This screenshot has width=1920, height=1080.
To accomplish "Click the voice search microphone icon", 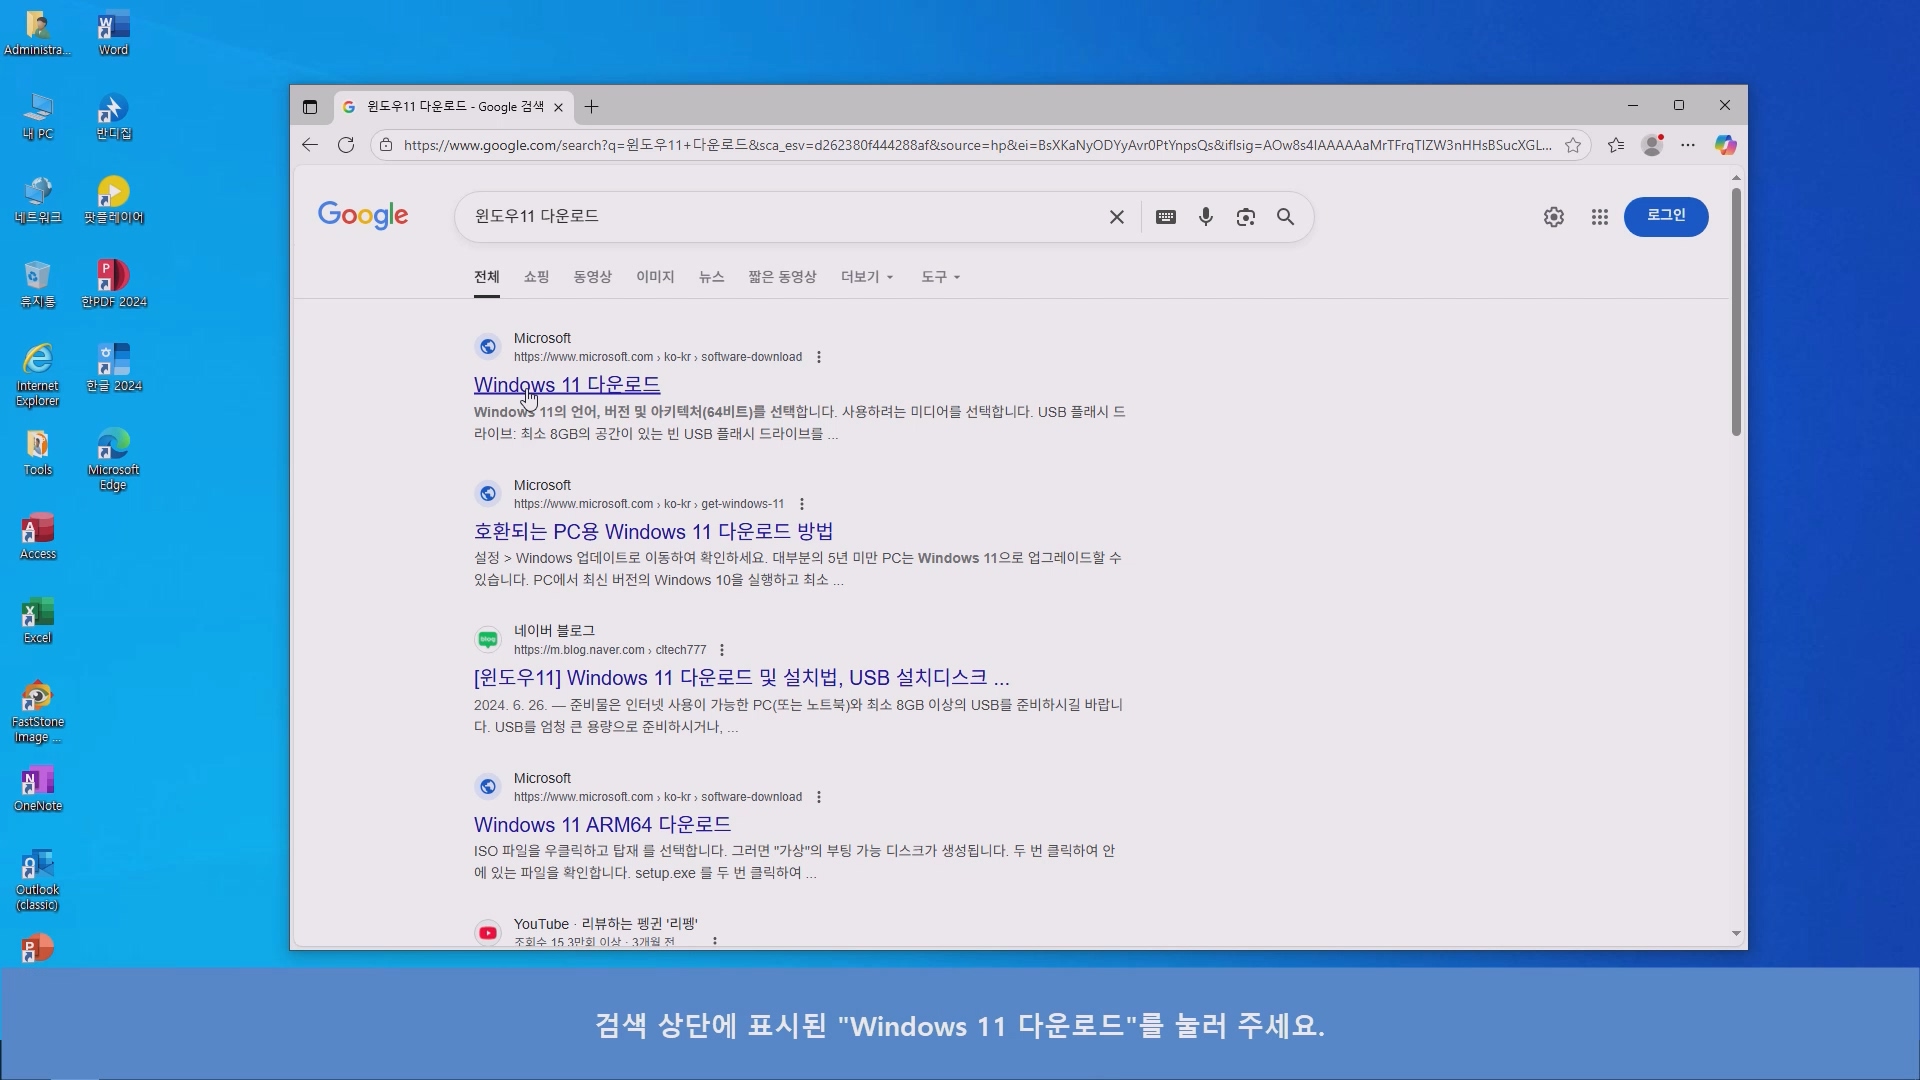I will (1206, 217).
